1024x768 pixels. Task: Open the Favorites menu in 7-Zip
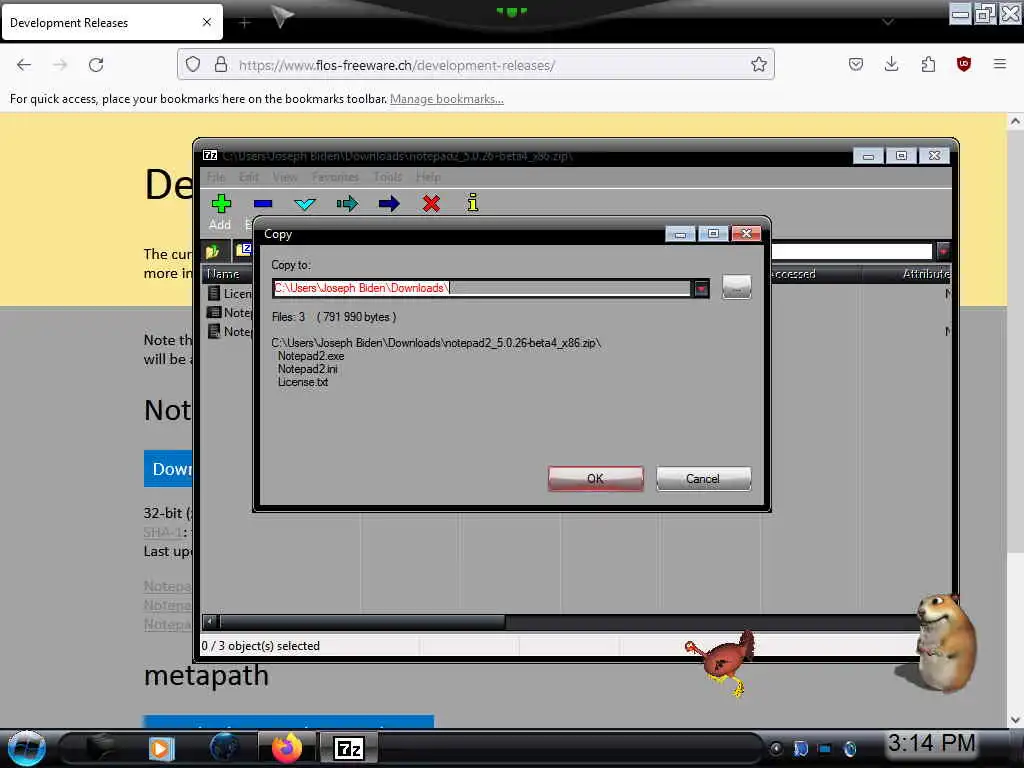click(336, 177)
